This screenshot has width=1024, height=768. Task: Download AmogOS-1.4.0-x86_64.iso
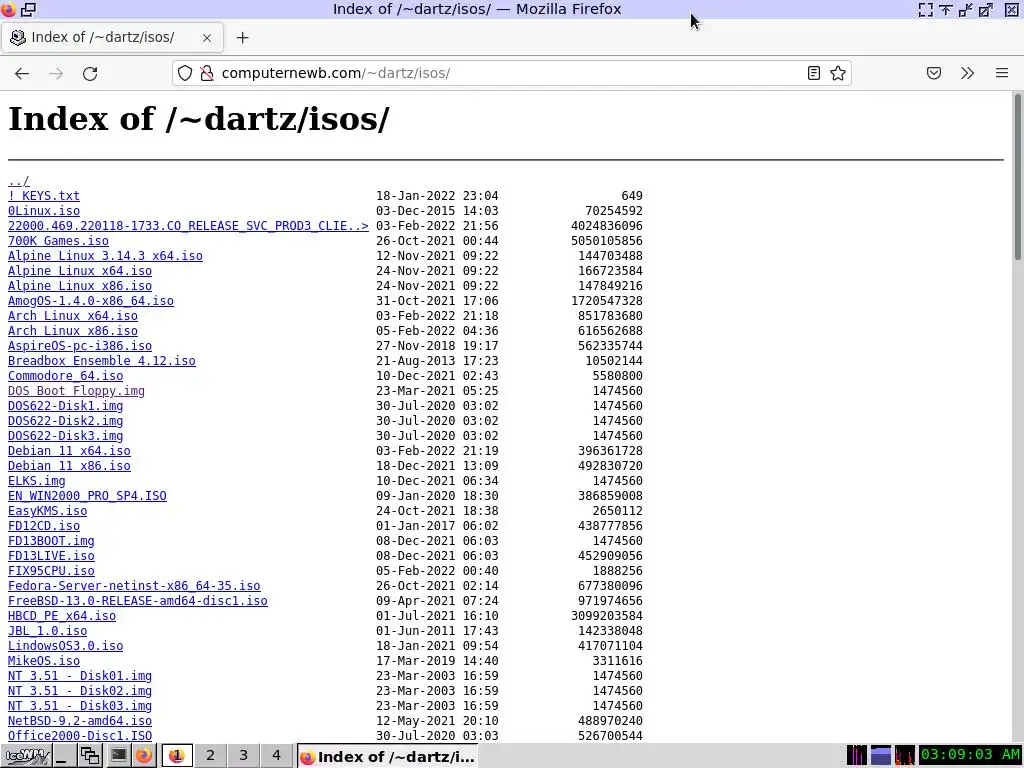pyautogui.click(x=91, y=301)
